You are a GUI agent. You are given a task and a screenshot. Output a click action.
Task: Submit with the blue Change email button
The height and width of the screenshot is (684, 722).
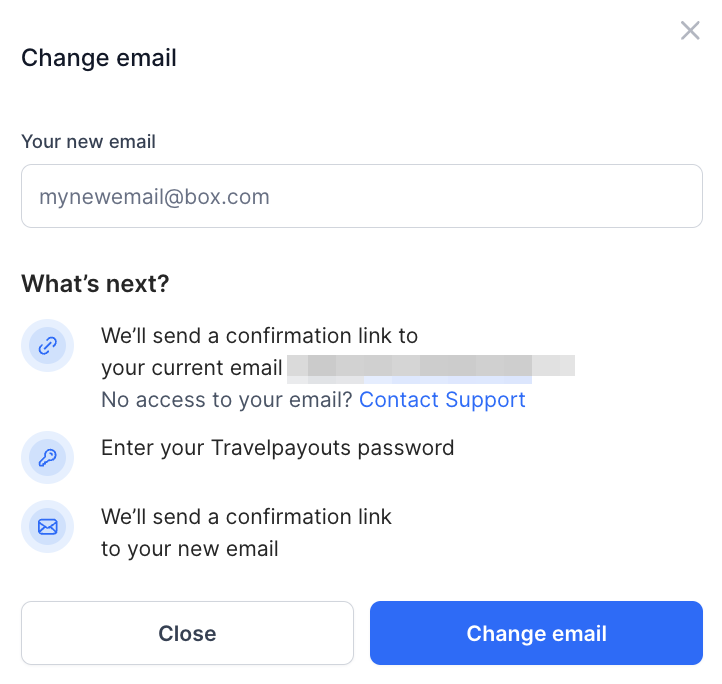pyautogui.click(x=536, y=633)
